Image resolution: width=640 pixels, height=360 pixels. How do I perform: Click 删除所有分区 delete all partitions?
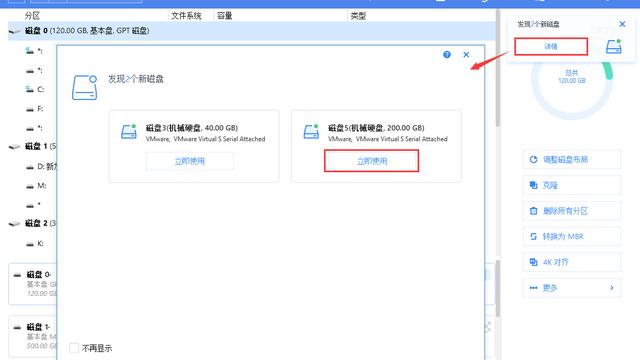click(572, 211)
